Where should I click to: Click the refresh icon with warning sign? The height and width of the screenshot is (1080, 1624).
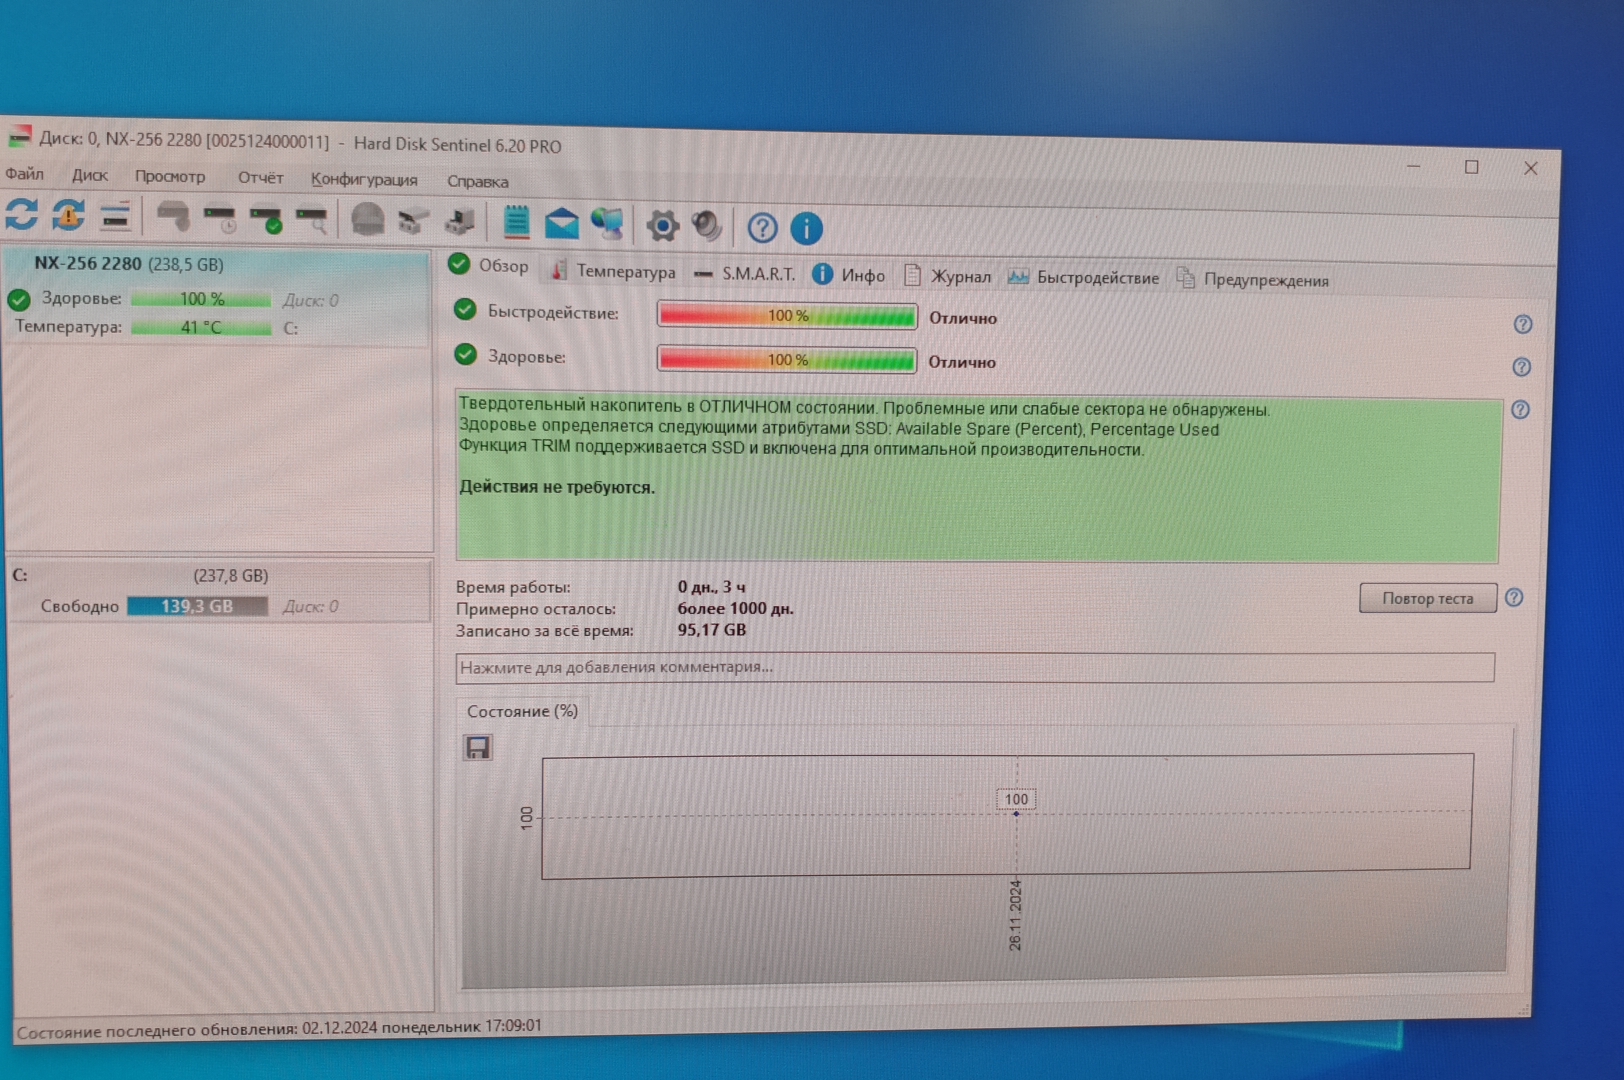point(68,215)
